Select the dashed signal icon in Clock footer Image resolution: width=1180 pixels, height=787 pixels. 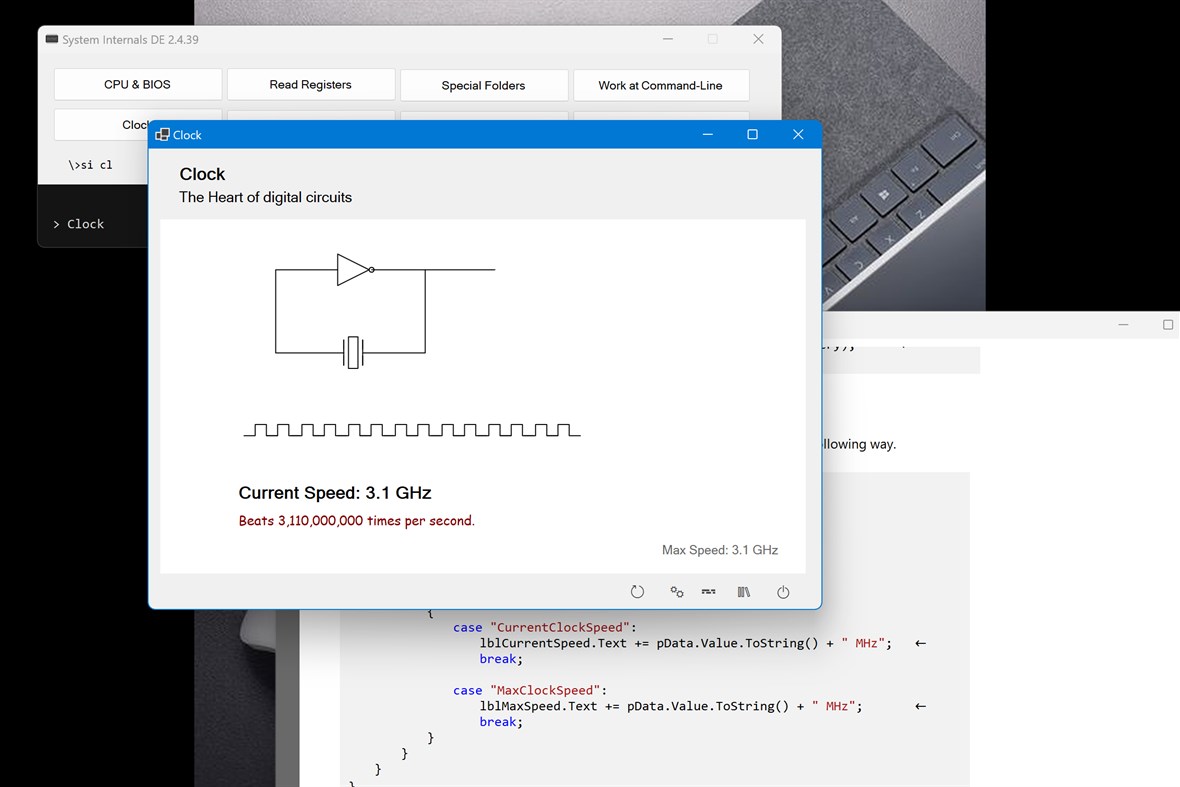(708, 592)
